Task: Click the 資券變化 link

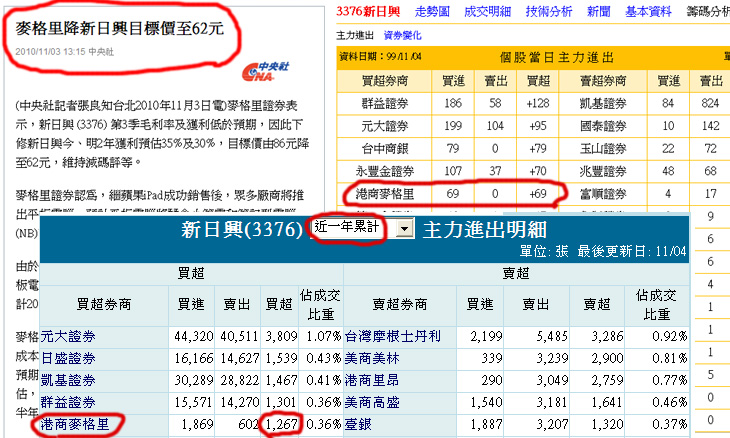Action: point(402,35)
